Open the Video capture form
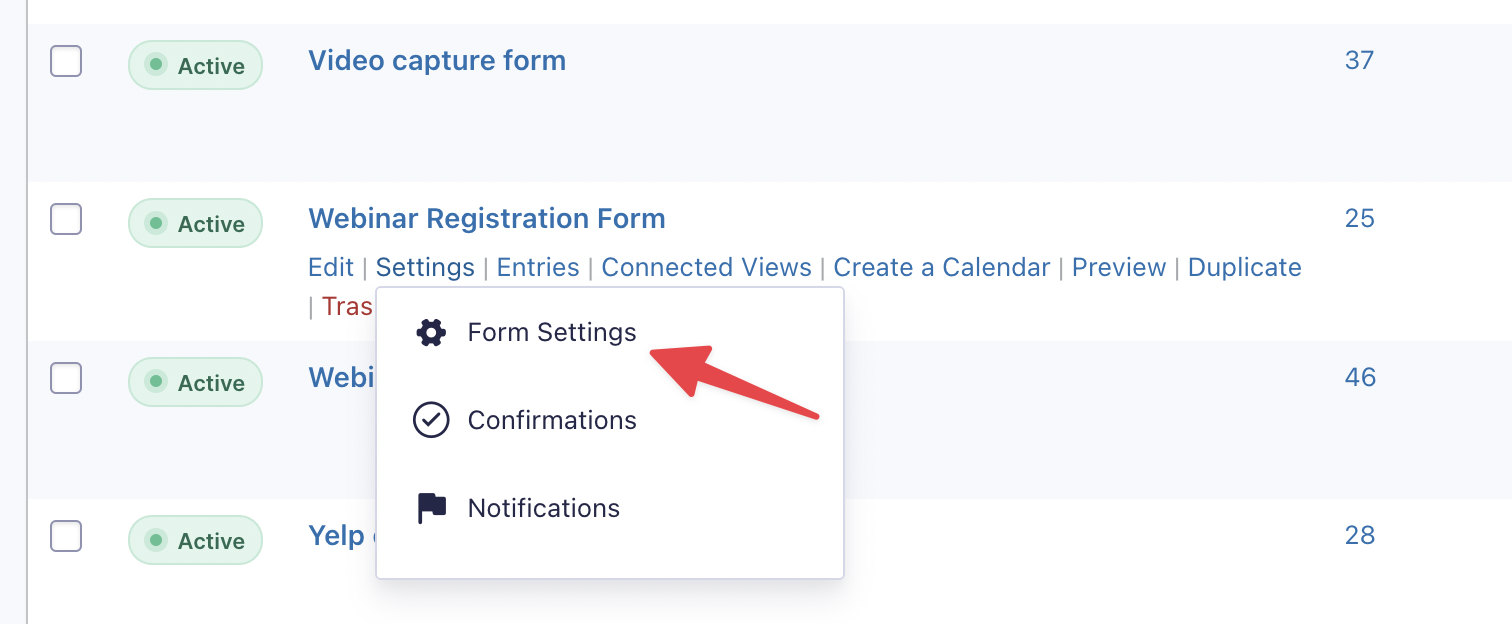The width and height of the screenshot is (1512, 624). click(436, 60)
